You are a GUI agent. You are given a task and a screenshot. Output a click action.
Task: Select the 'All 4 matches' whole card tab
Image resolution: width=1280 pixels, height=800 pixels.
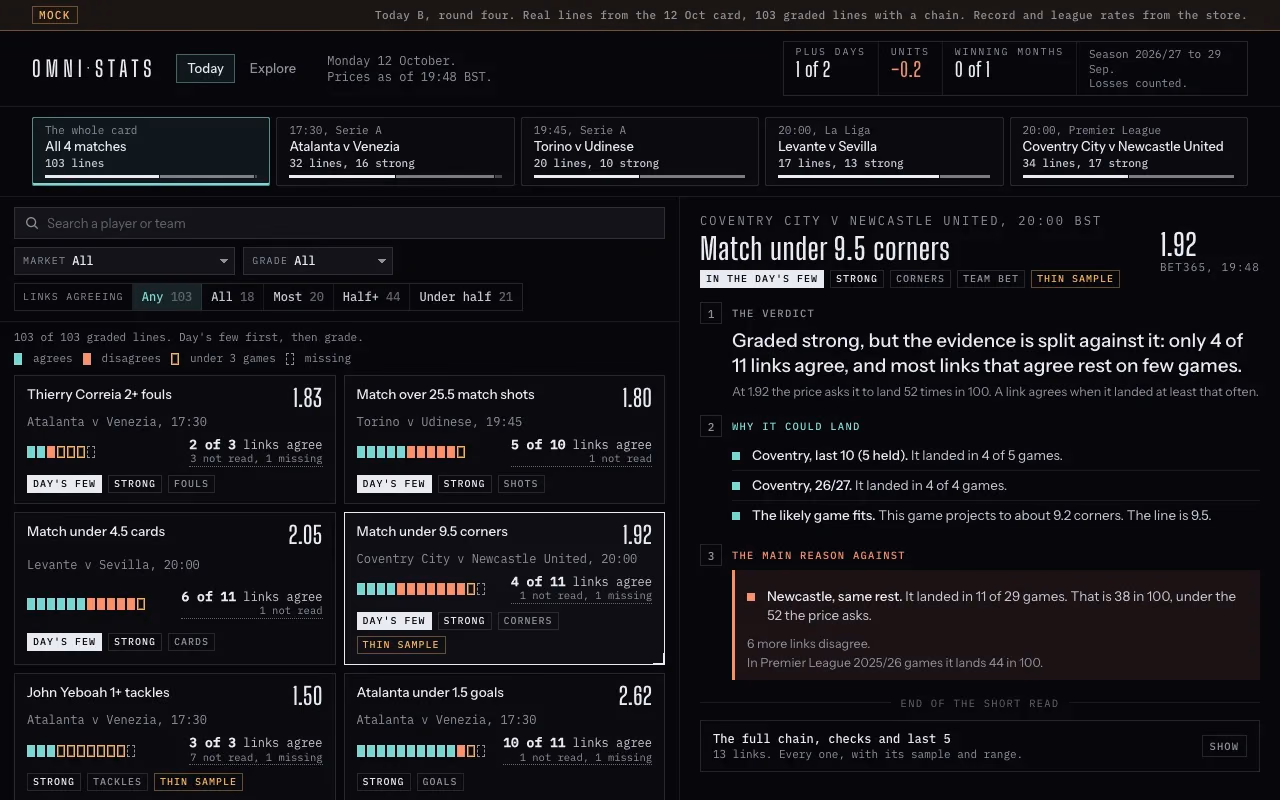[151, 151]
